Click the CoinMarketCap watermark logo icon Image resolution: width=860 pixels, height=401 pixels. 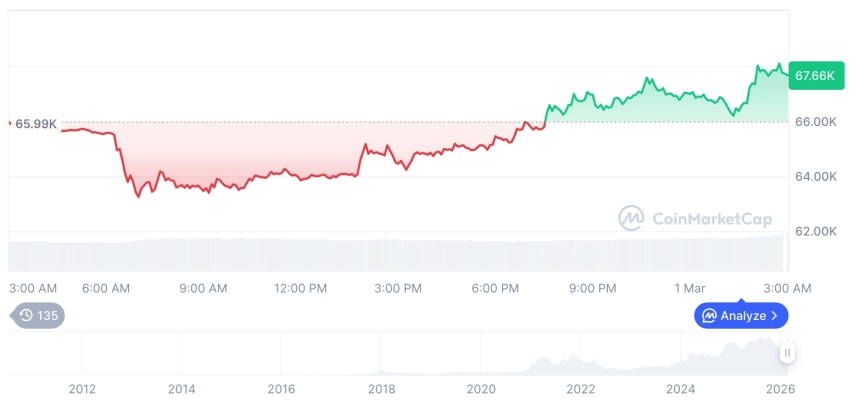[x=631, y=217]
